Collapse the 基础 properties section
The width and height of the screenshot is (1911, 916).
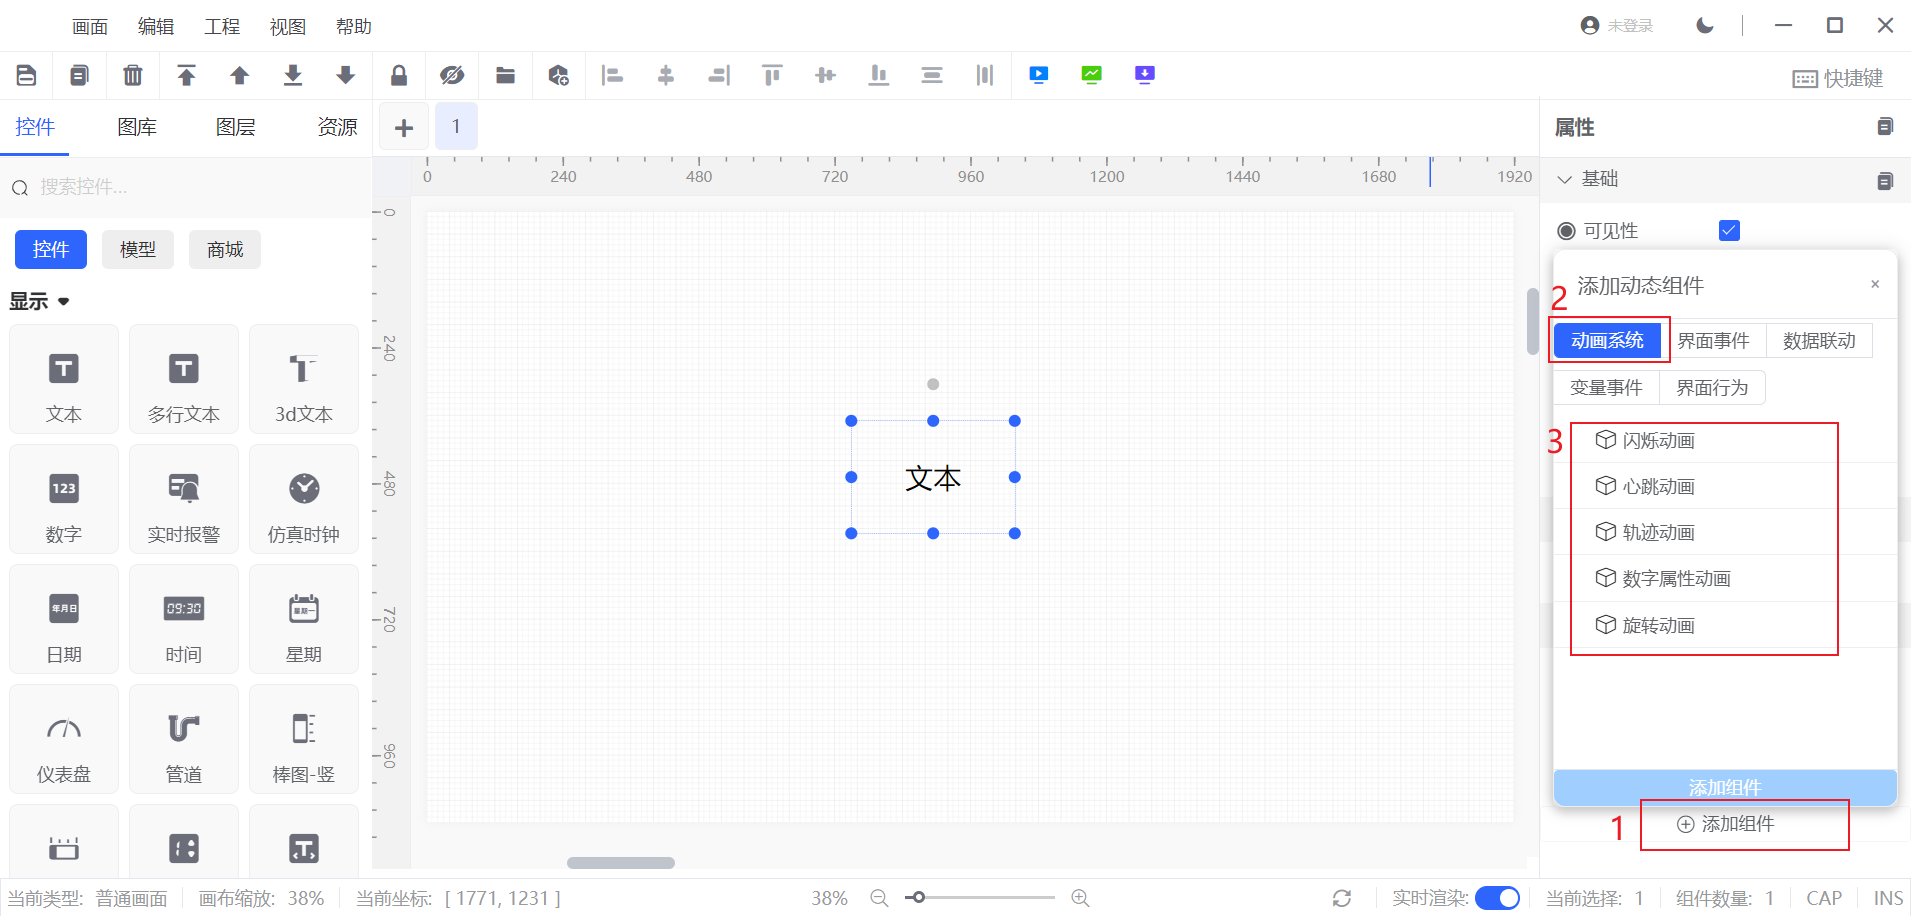(x=1565, y=179)
